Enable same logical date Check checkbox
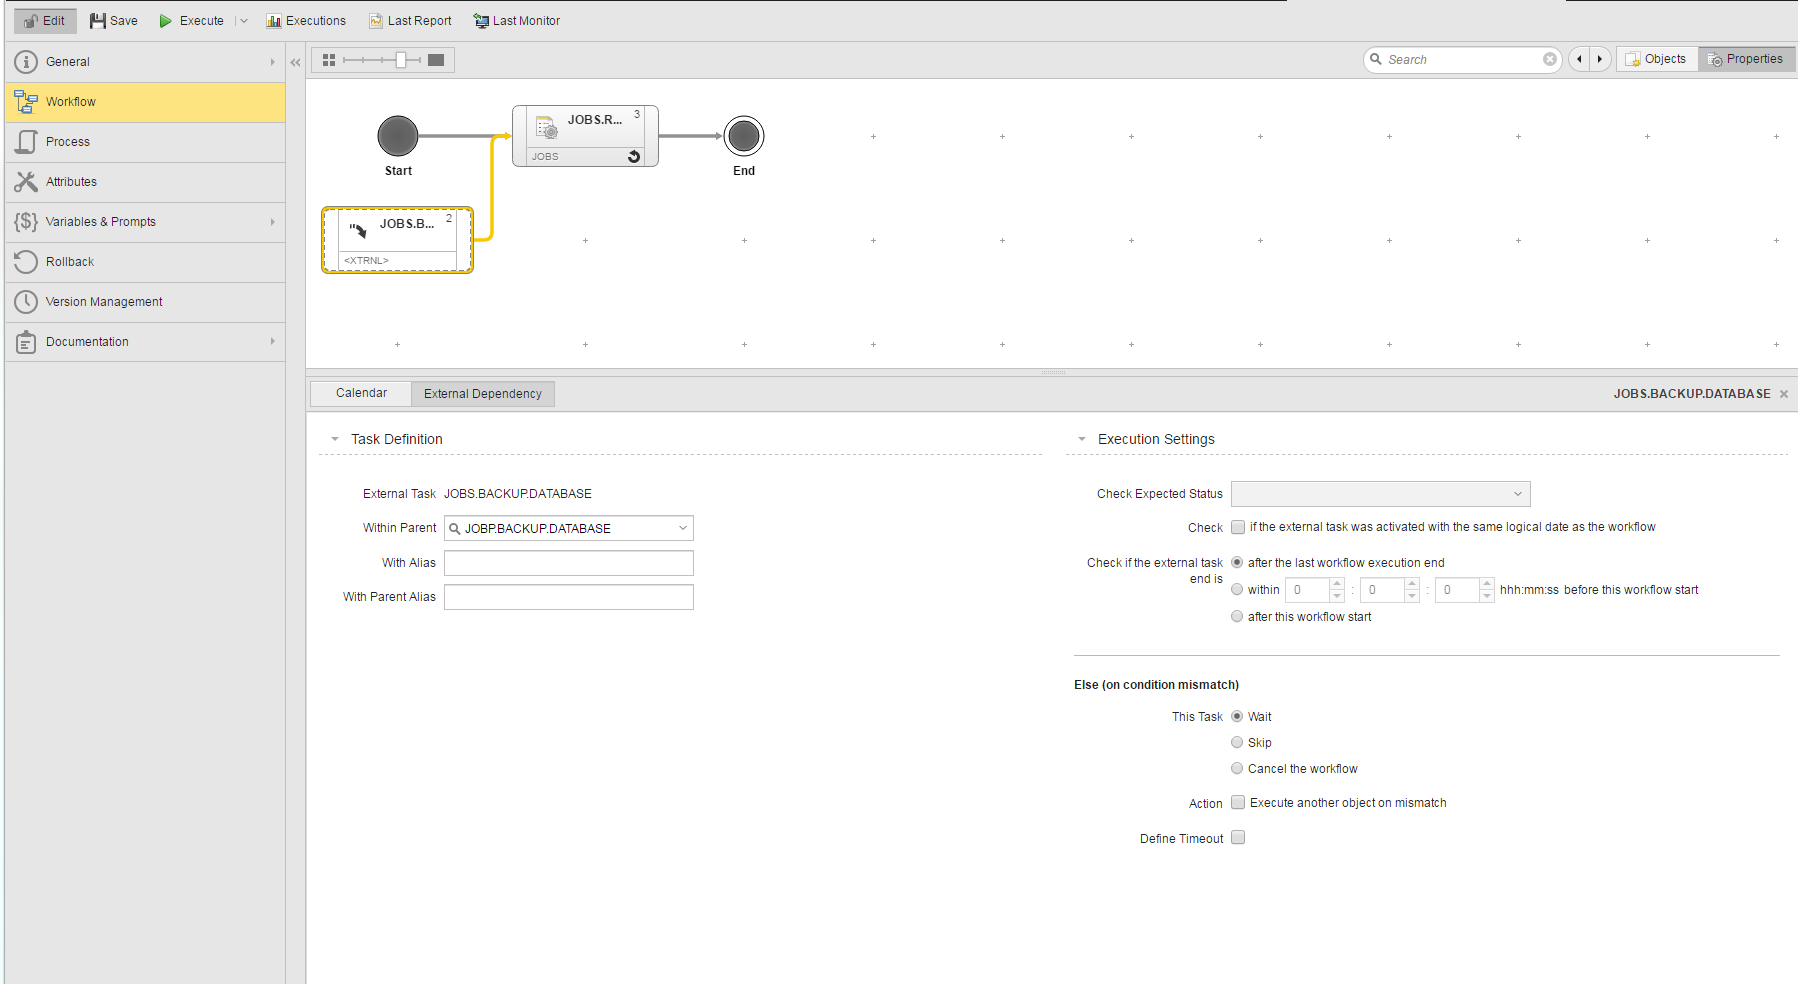This screenshot has width=1798, height=984. [x=1238, y=527]
